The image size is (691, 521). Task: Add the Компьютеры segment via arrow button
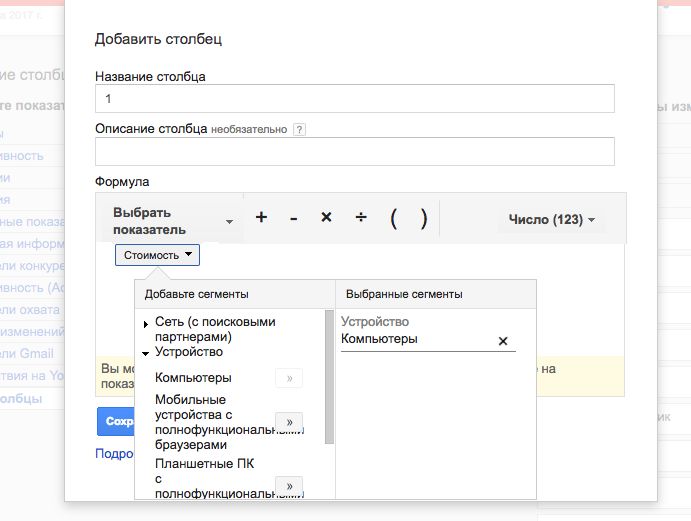point(289,378)
